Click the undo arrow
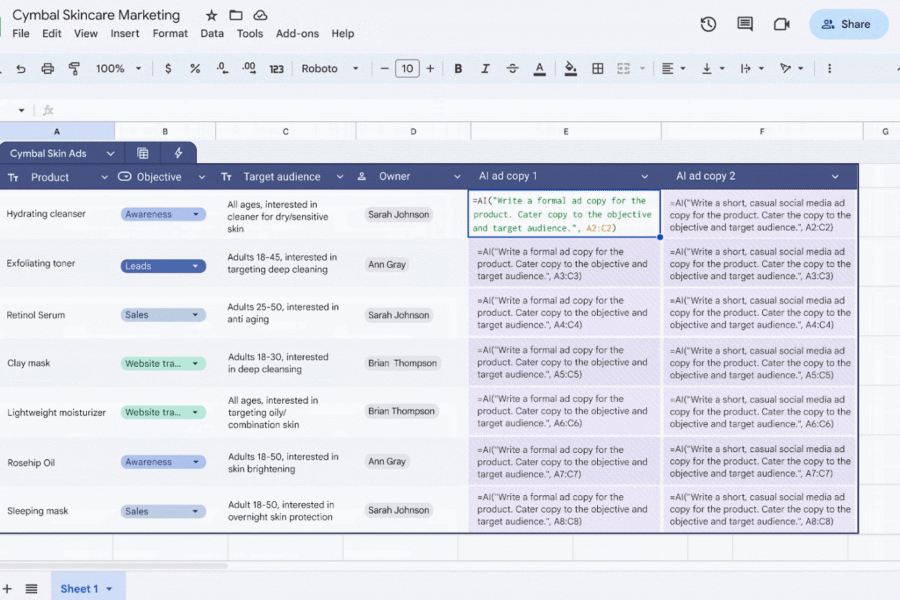Viewport: 900px width, 600px height. tap(21, 69)
